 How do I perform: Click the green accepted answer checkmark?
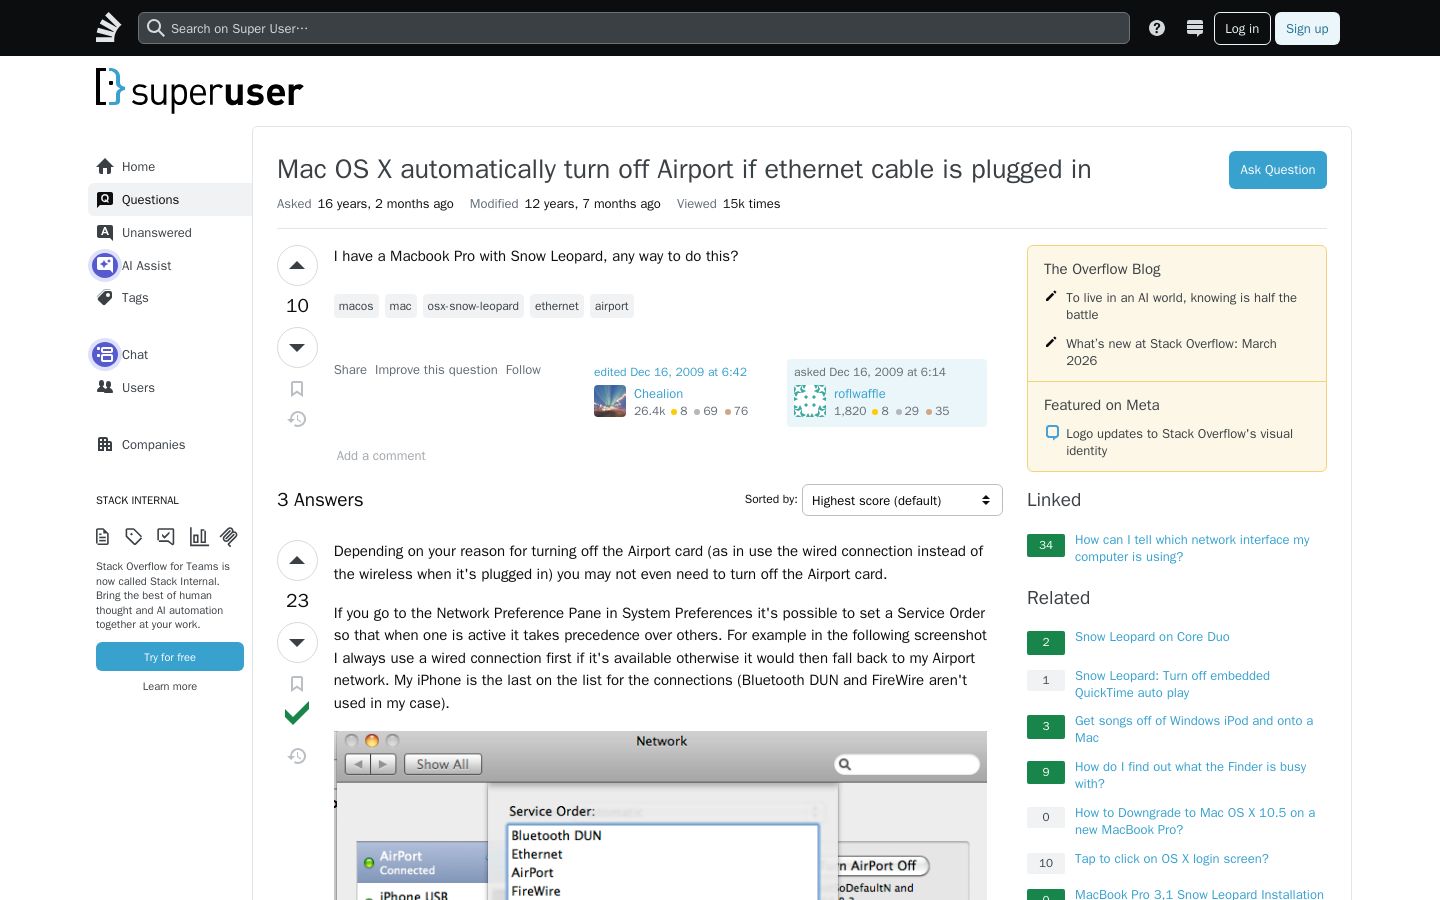tap(297, 714)
